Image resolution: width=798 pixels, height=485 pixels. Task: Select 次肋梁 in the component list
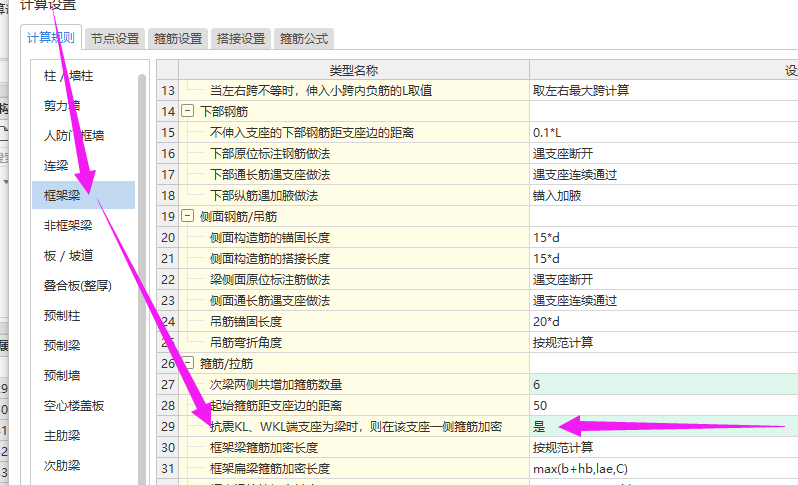(x=62, y=466)
